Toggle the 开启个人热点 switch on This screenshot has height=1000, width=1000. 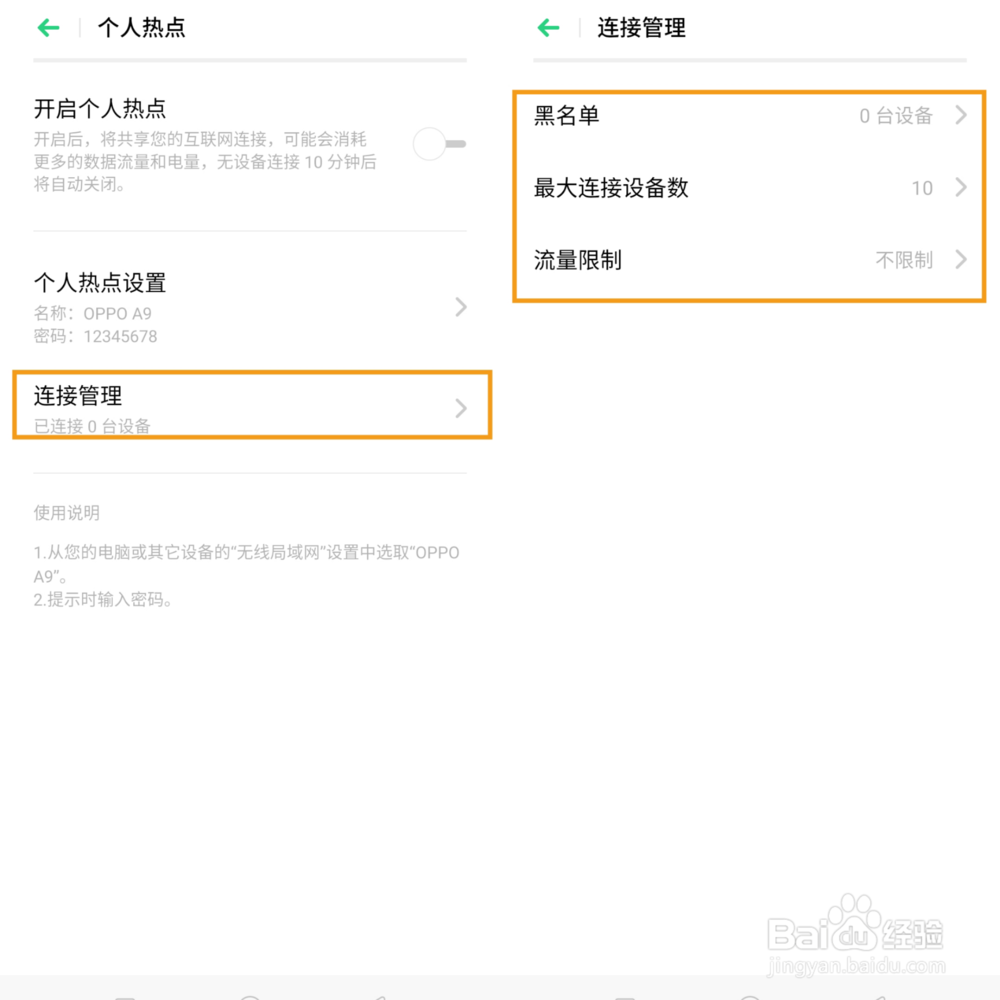(x=439, y=144)
